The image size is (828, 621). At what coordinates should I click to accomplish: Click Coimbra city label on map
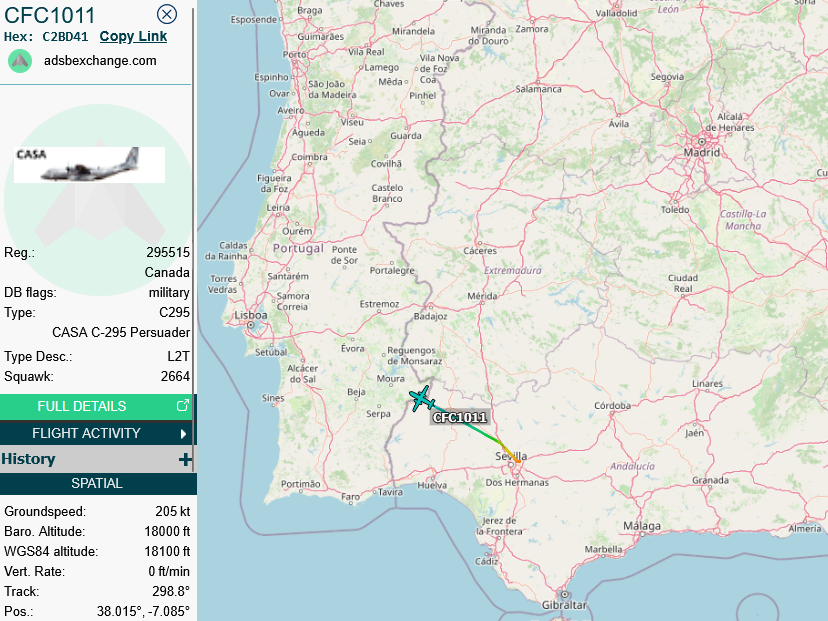coord(309,157)
